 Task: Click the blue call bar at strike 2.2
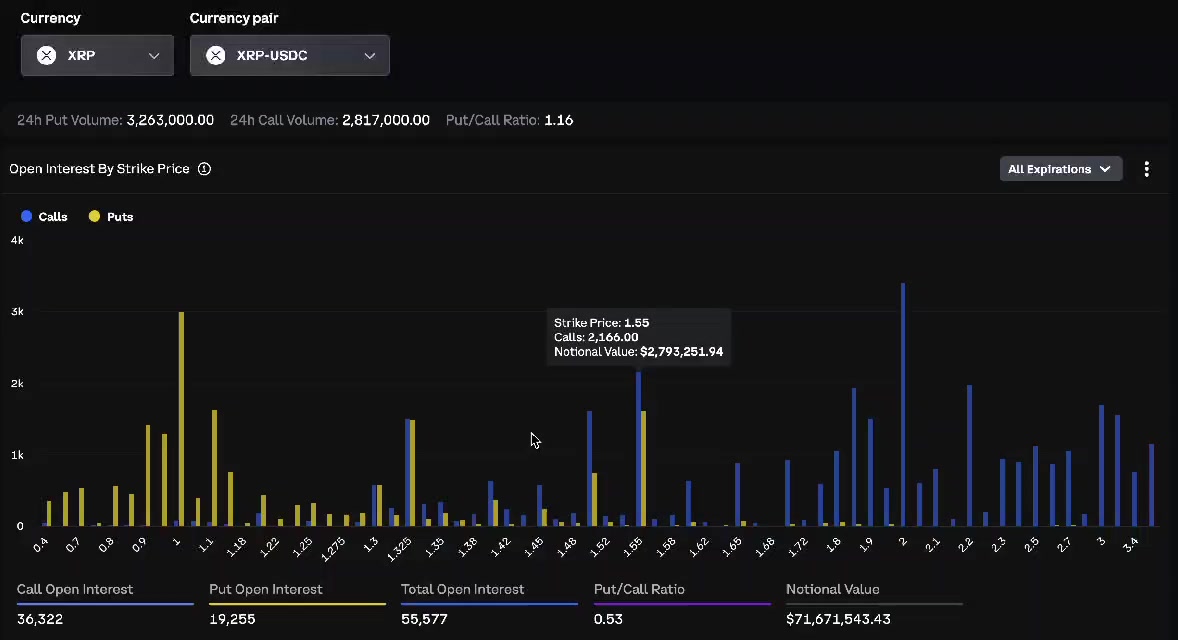coord(969,455)
